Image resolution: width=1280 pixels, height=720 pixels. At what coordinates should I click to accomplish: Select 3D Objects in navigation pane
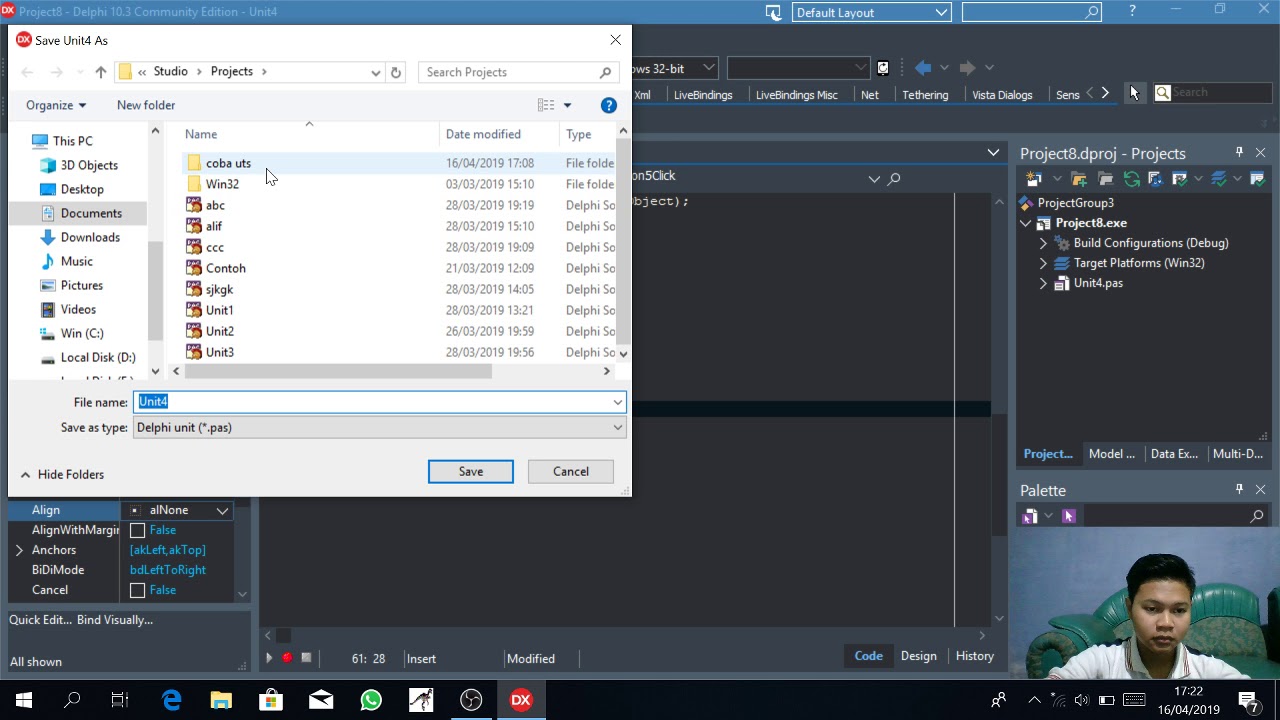[x=89, y=165]
